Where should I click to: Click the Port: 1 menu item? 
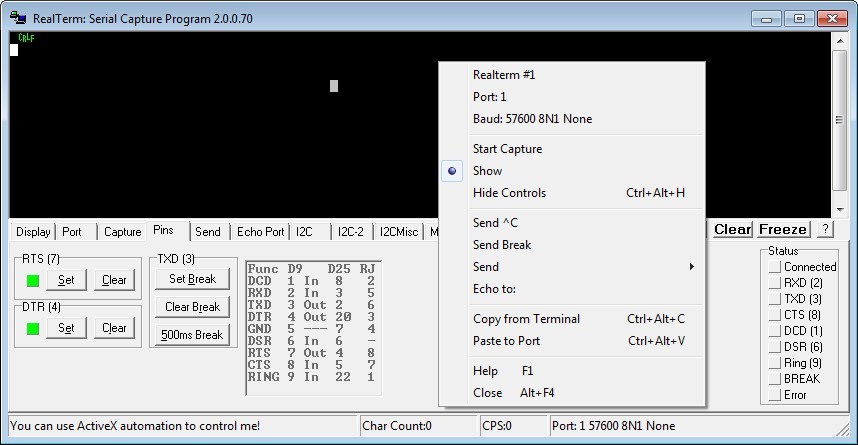(572, 97)
